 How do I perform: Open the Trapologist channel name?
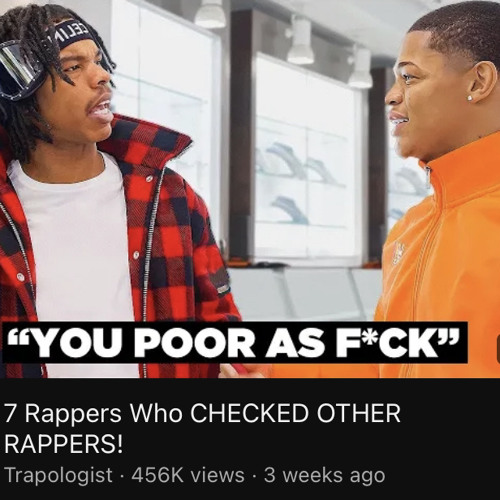click(59, 475)
